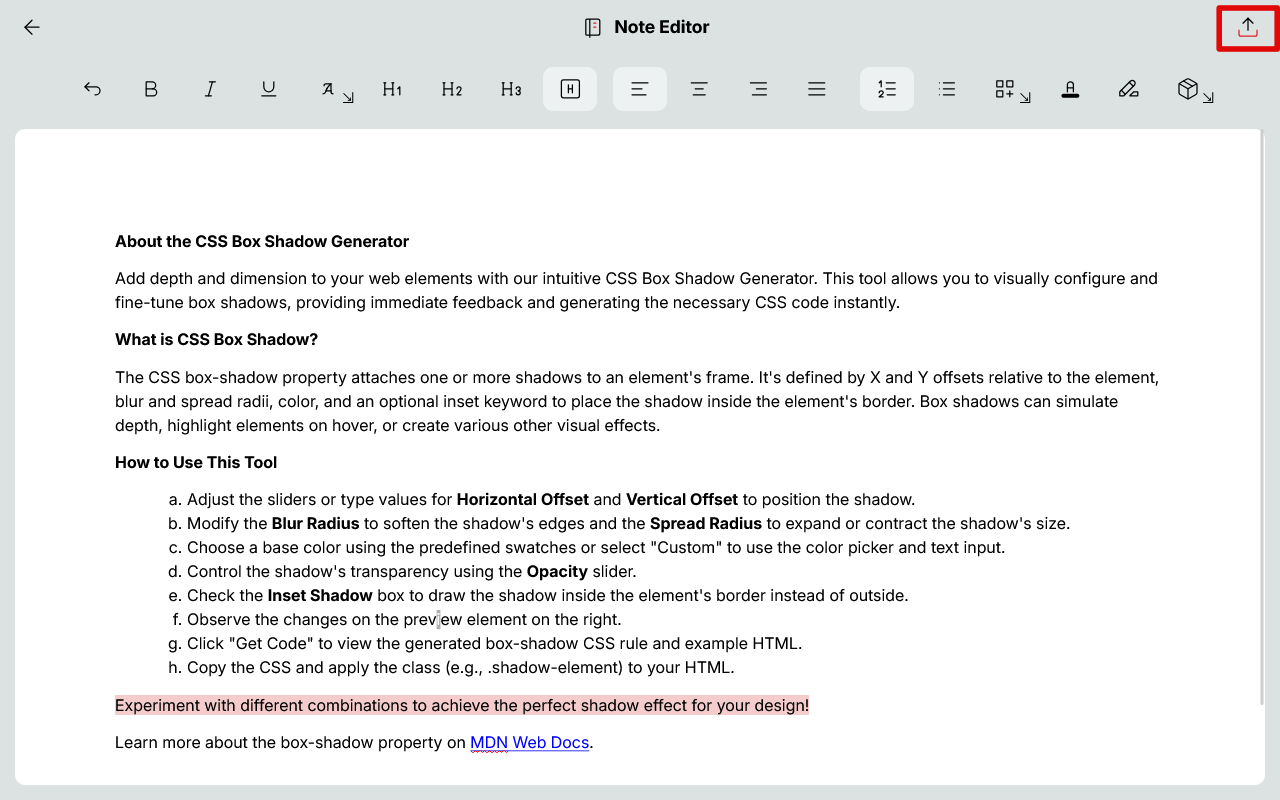Select the highlighter pen tool
1280x800 pixels.
click(x=1129, y=89)
